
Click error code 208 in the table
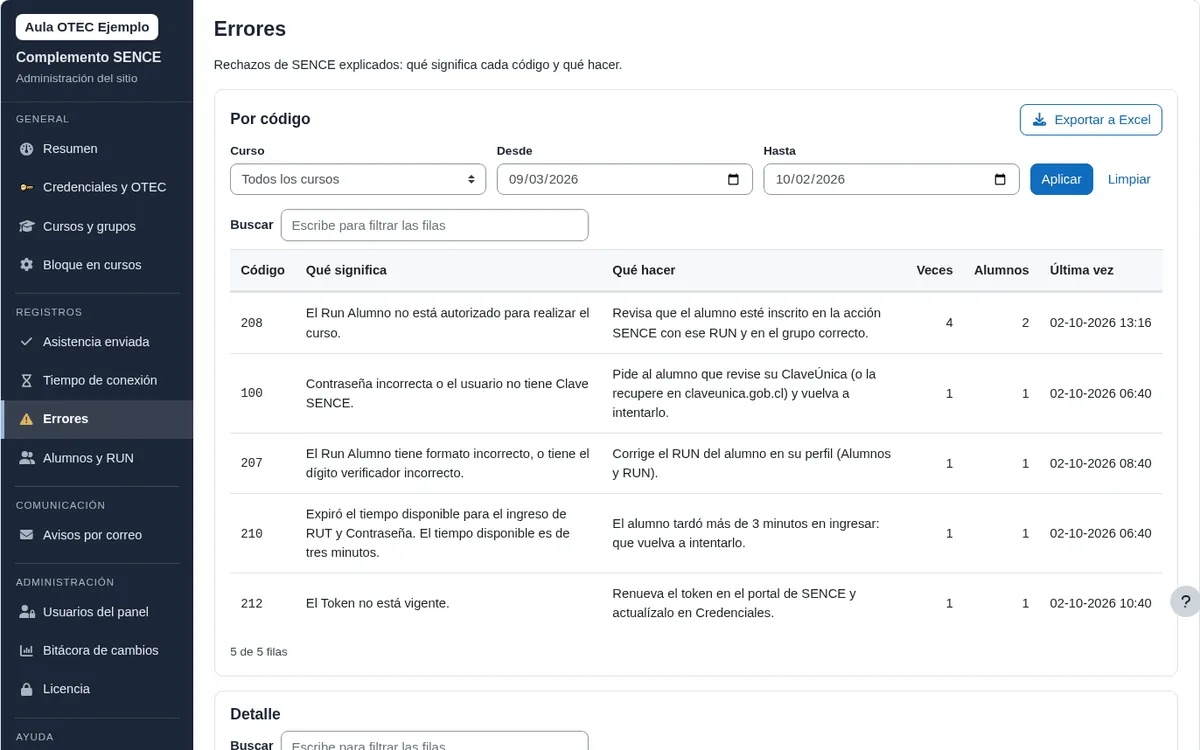click(252, 323)
